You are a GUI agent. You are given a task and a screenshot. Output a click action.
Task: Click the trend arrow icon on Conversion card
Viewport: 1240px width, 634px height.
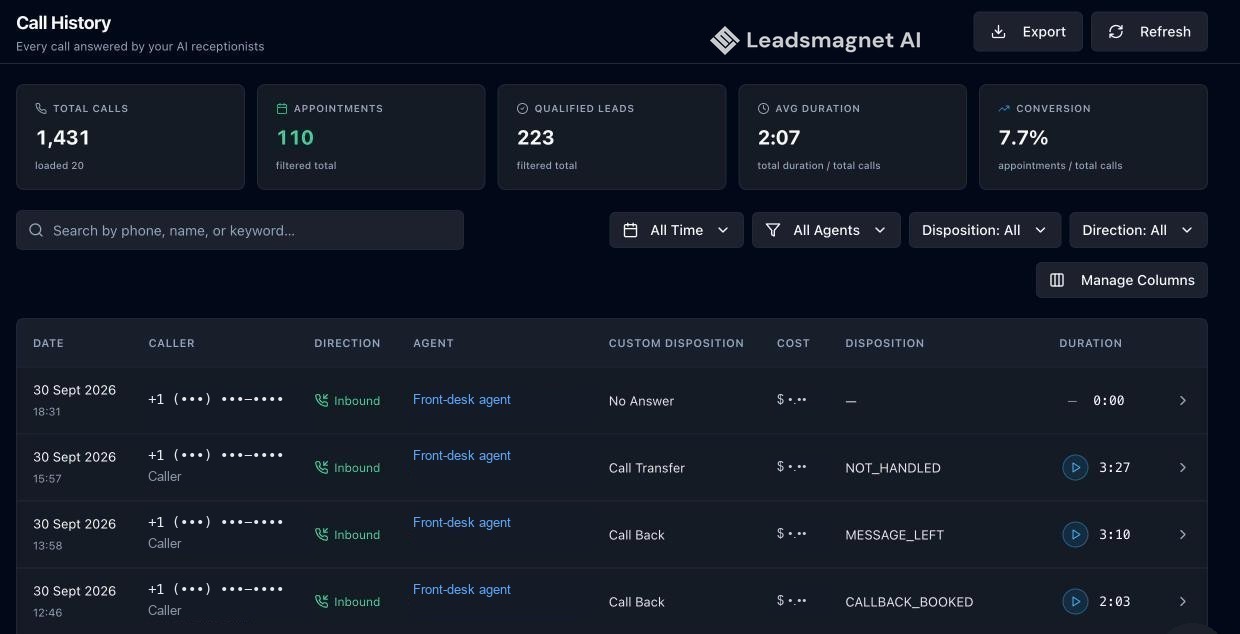click(1004, 108)
